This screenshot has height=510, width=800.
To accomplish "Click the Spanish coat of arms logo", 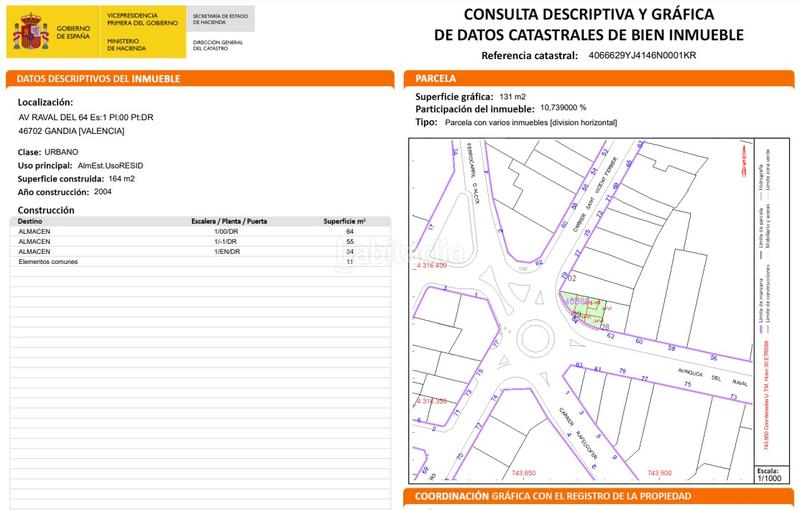I will pyautogui.click(x=31, y=32).
